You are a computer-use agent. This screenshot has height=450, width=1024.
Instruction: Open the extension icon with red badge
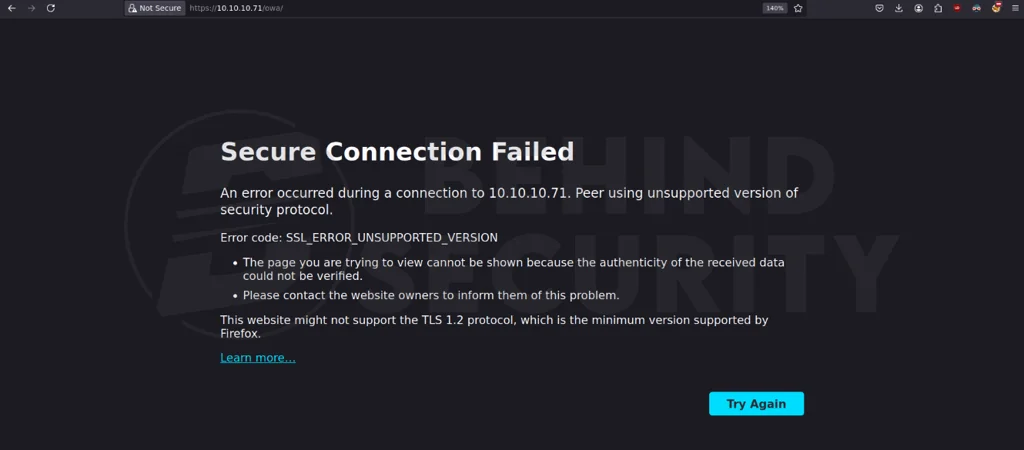[x=996, y=8]
